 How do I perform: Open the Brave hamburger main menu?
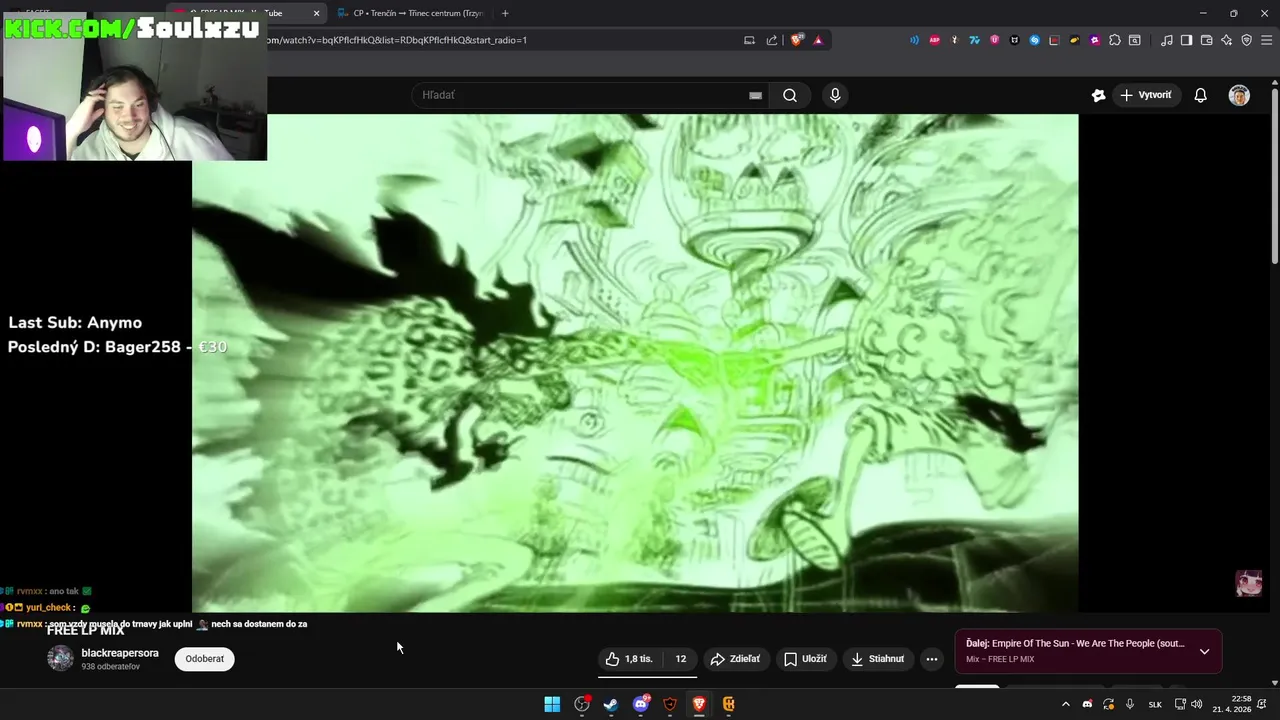pyautogui.click(x=1266, y=40)
